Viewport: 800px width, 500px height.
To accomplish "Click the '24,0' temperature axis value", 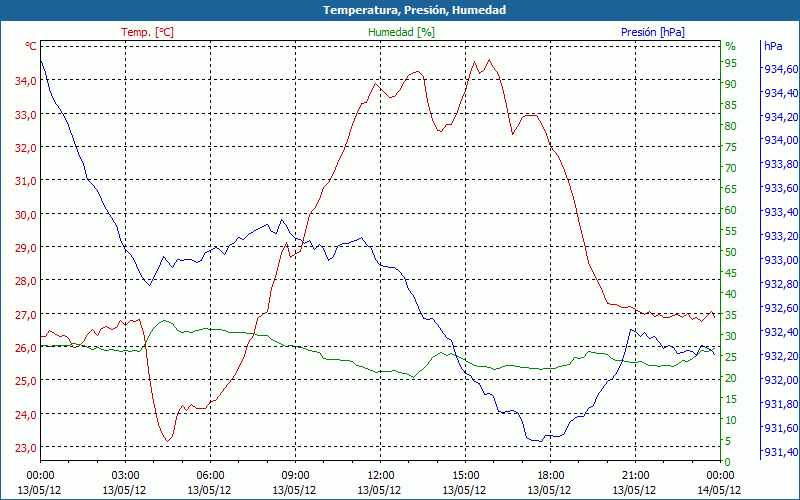I will [27, 415].
